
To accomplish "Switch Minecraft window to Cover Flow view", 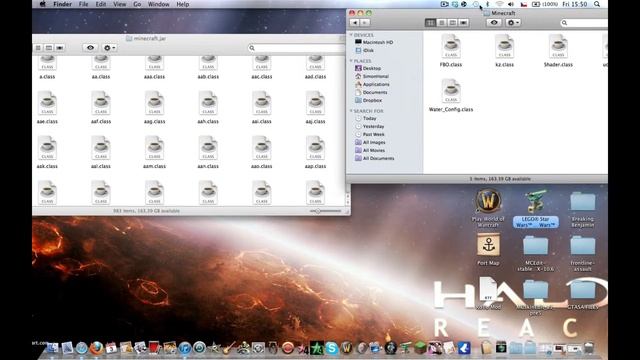I will pos(463,23).
